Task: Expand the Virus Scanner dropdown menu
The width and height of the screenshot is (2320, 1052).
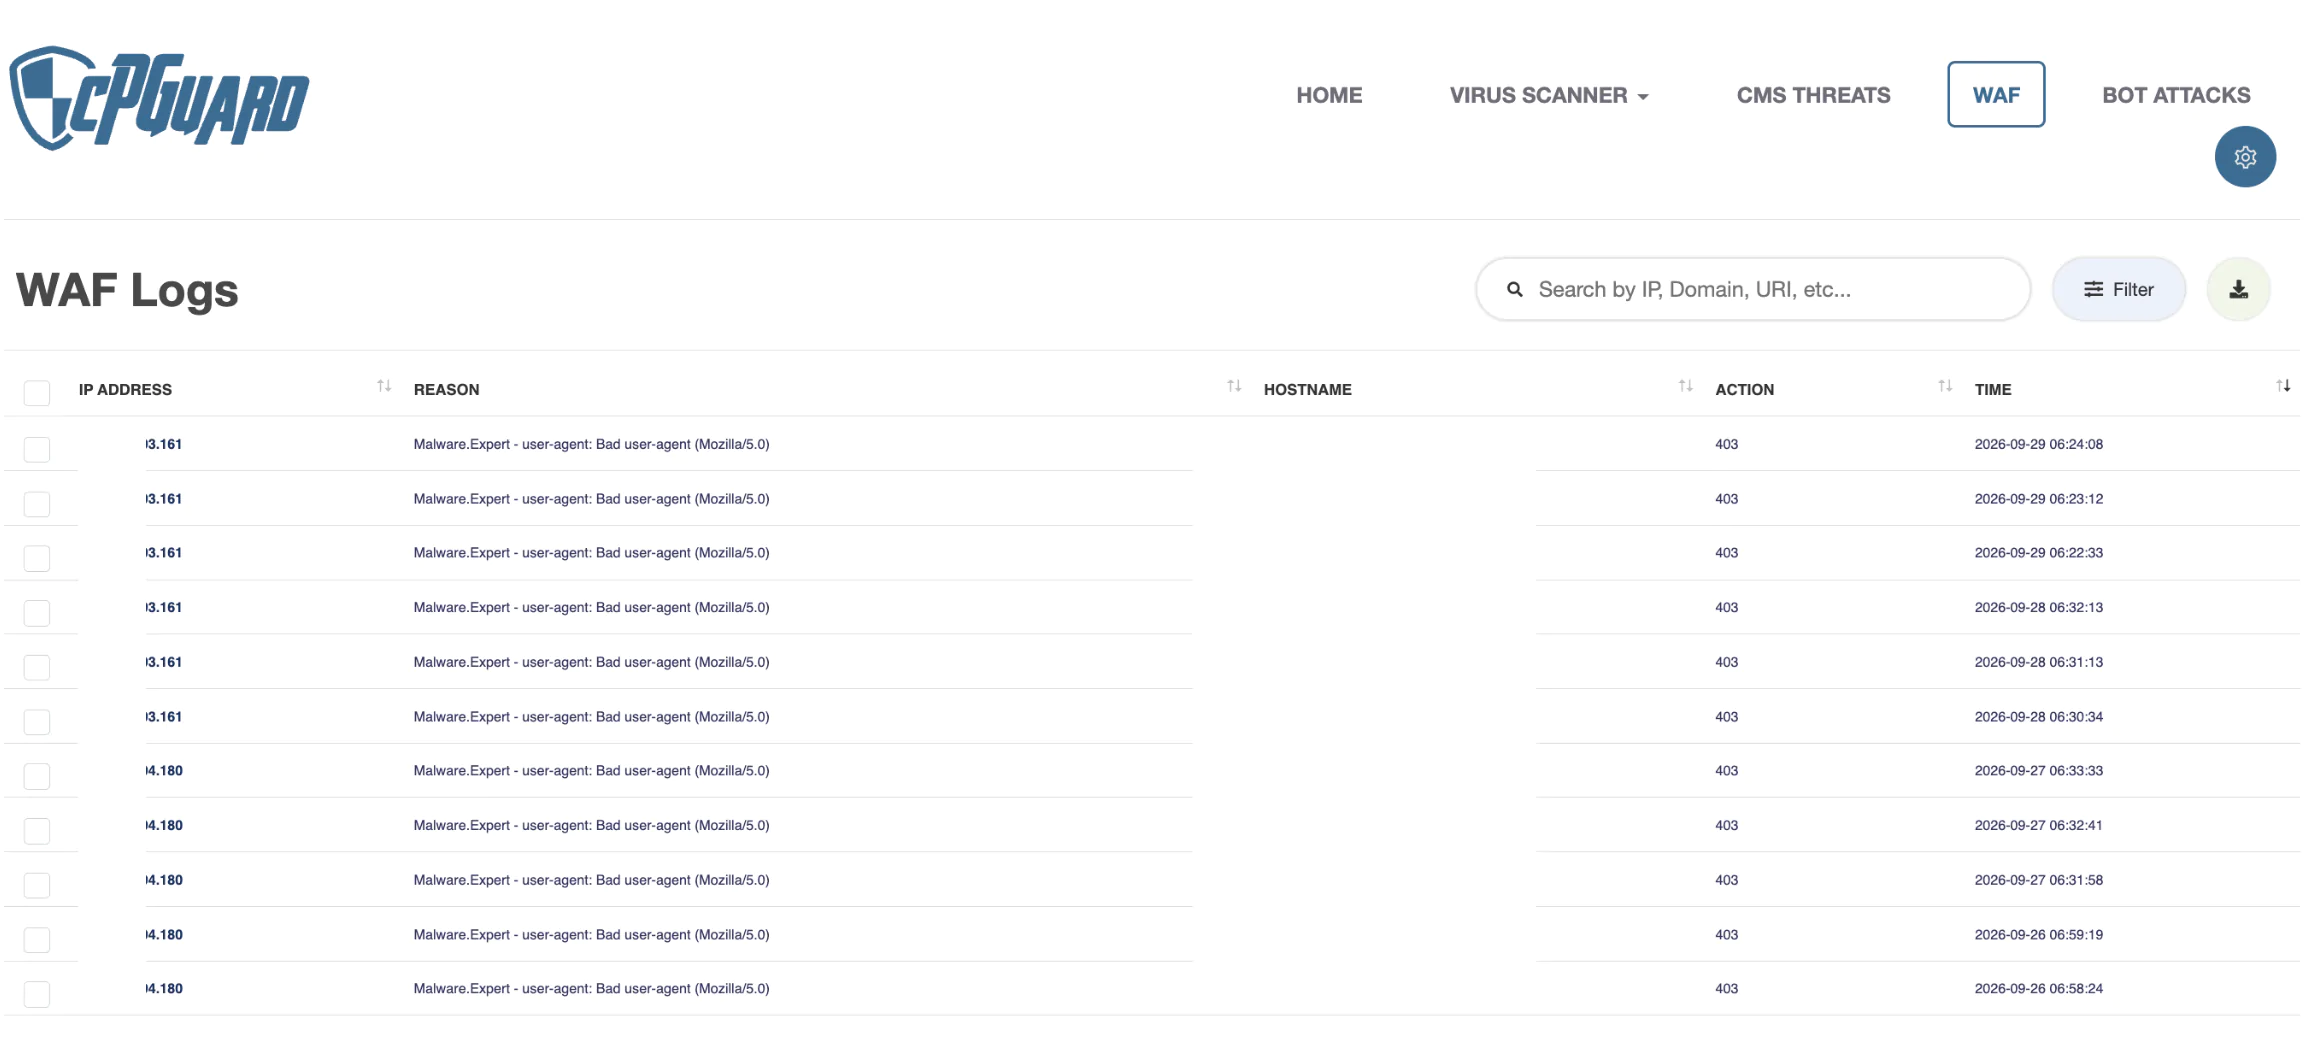Action: pyautogui.click(x=1549, y=95)
